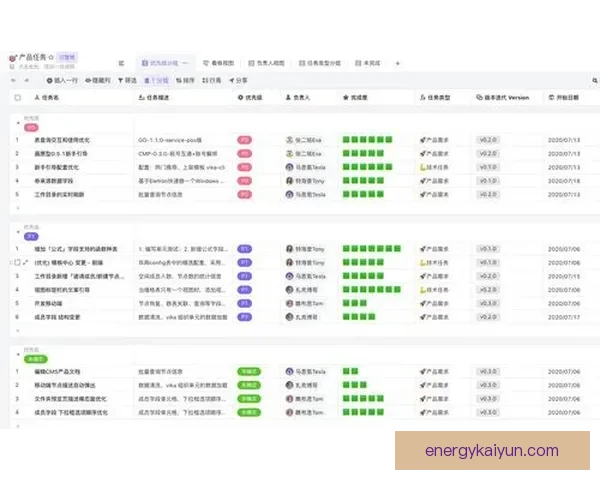Set completion rating in 开发移动端 row
This screenshot has width=600, height=480.
355,304
